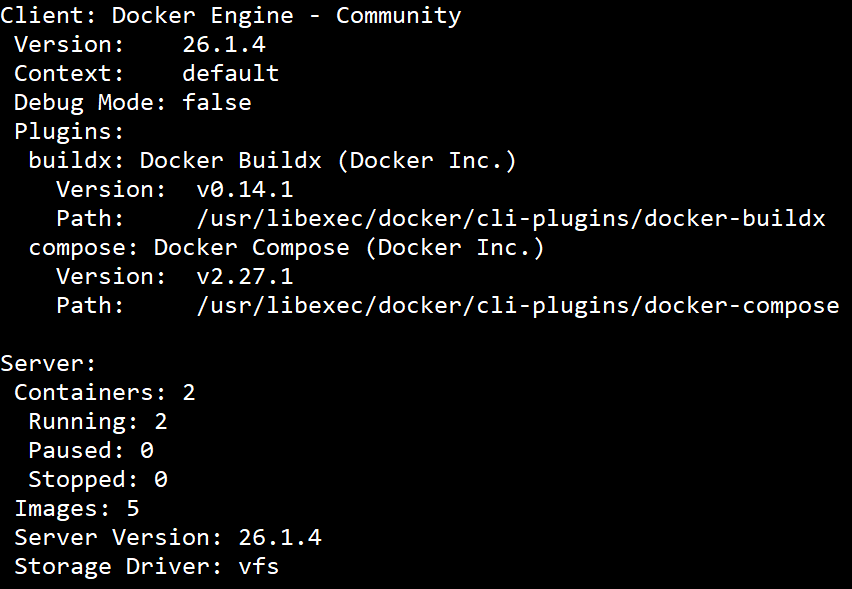Click the "Paused: 0" line

(x=90, y=450)
